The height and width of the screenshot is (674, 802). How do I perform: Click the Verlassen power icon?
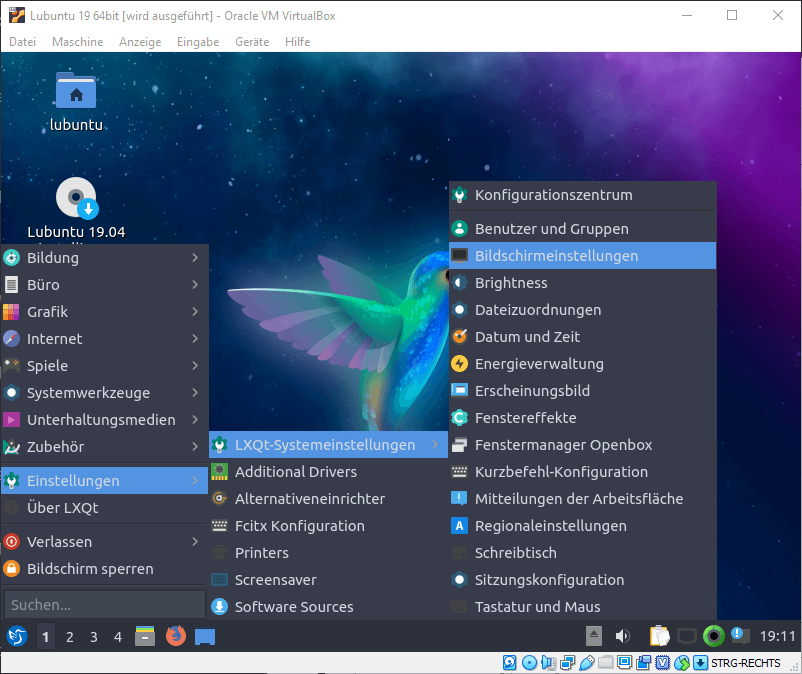pos(11,542)
